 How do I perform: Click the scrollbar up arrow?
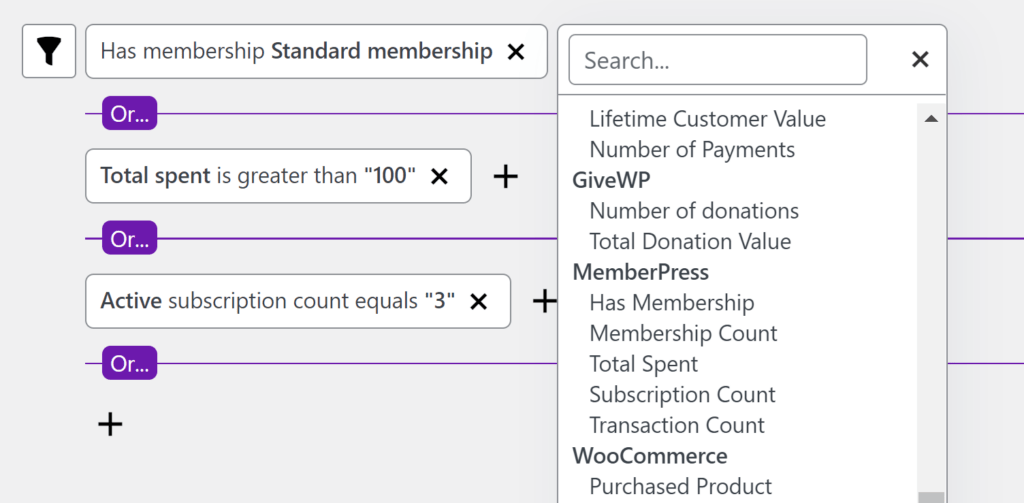coord(931,118)
